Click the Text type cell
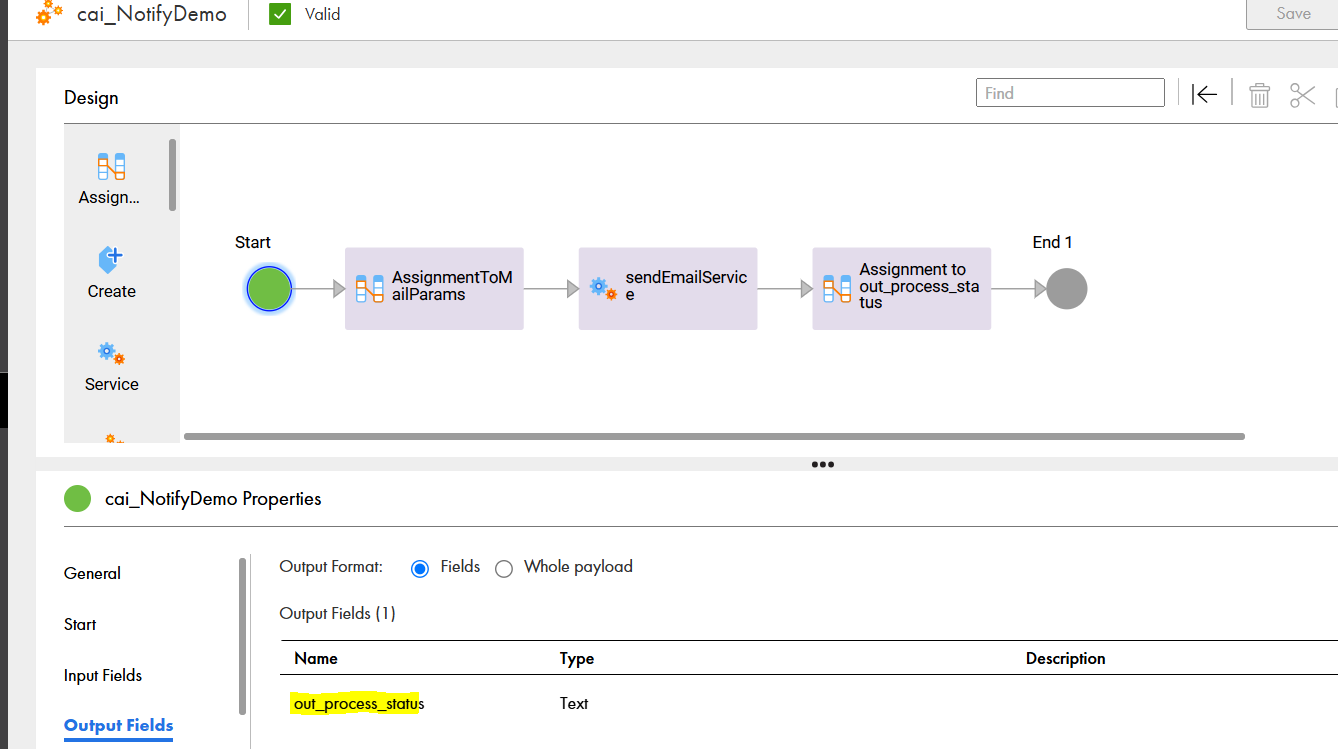 point(574,704)
